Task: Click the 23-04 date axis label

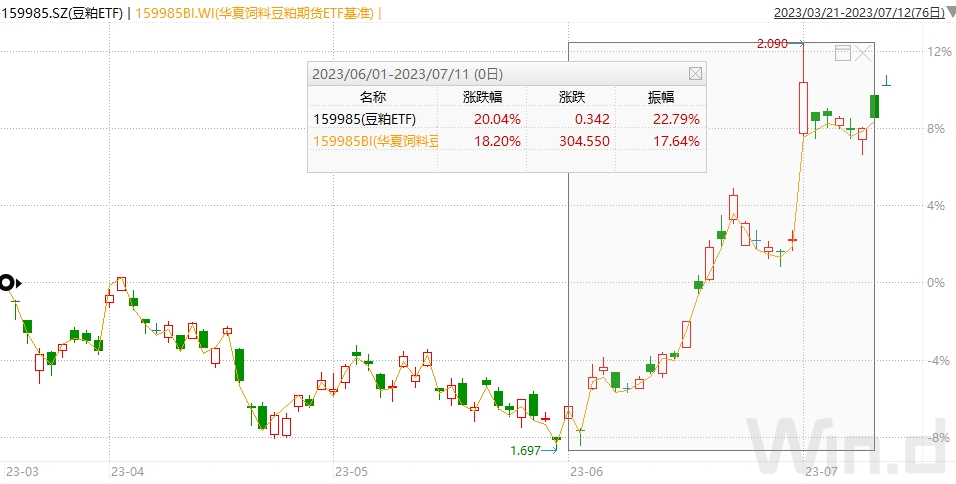Action: click(x=128, y=472)
